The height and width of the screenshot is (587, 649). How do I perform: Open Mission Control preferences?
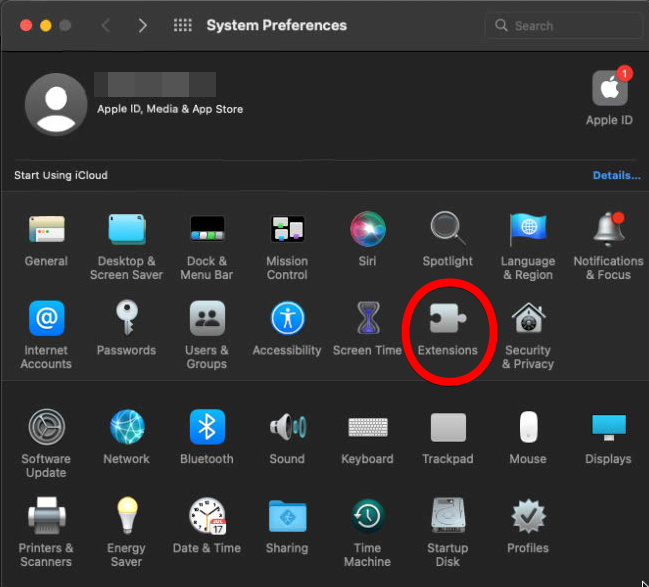coord(287,230)
